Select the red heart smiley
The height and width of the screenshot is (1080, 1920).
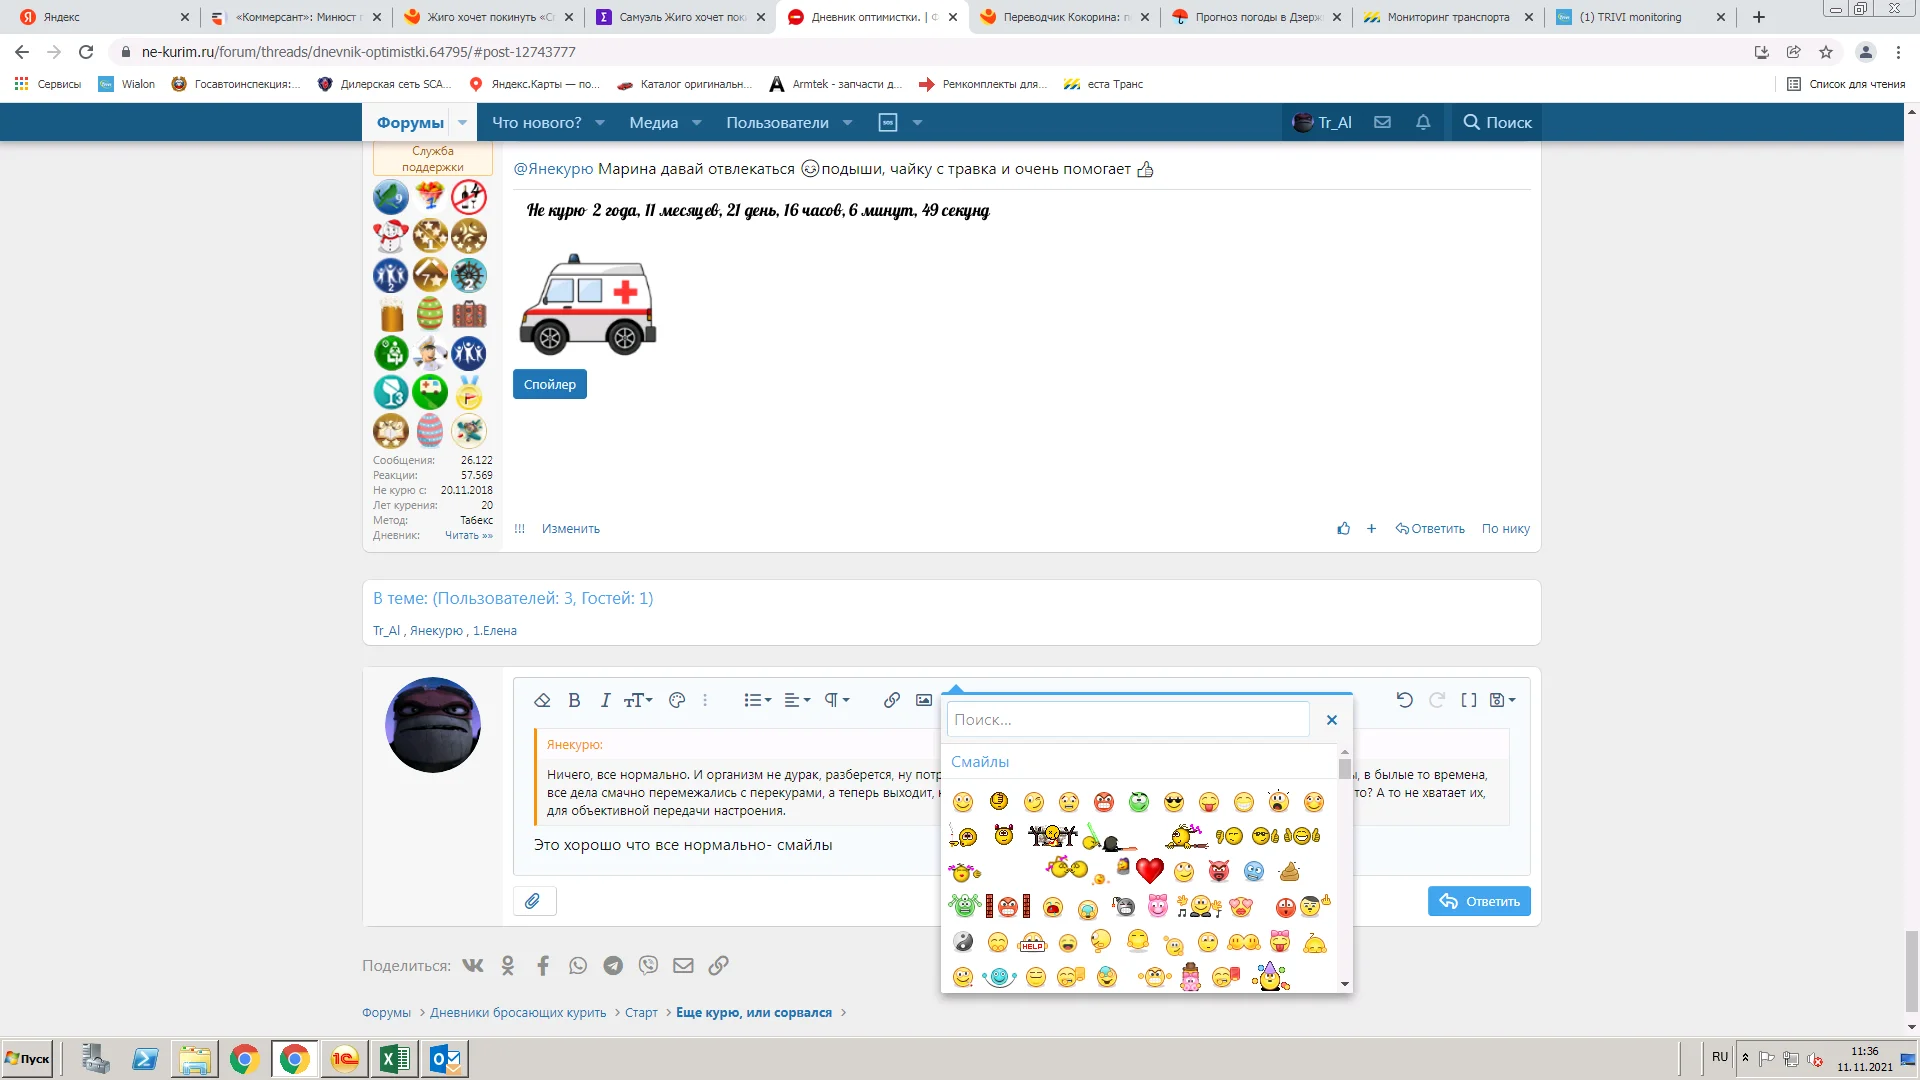[1149, 870]
